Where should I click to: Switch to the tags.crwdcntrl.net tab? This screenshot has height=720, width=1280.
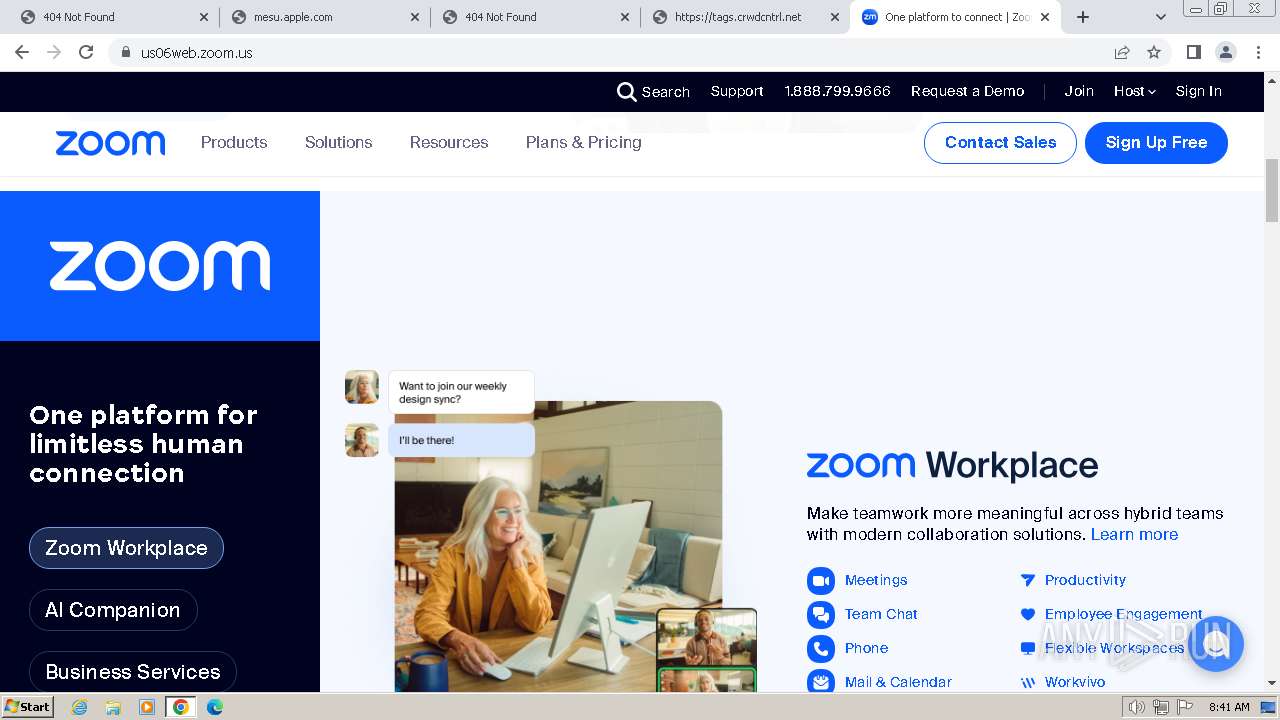[745, 17]
